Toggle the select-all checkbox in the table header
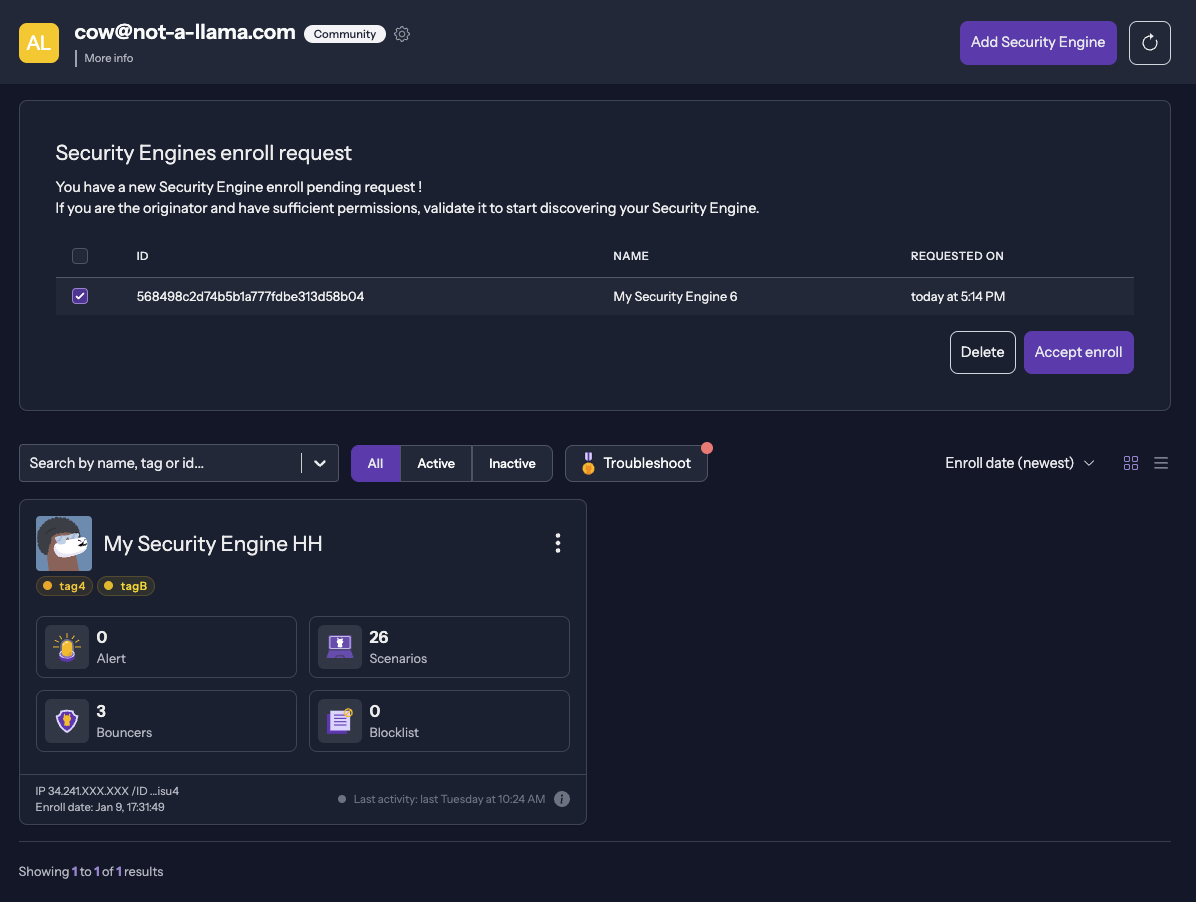Screen dimensions: 1196x902 pos(79,256)
